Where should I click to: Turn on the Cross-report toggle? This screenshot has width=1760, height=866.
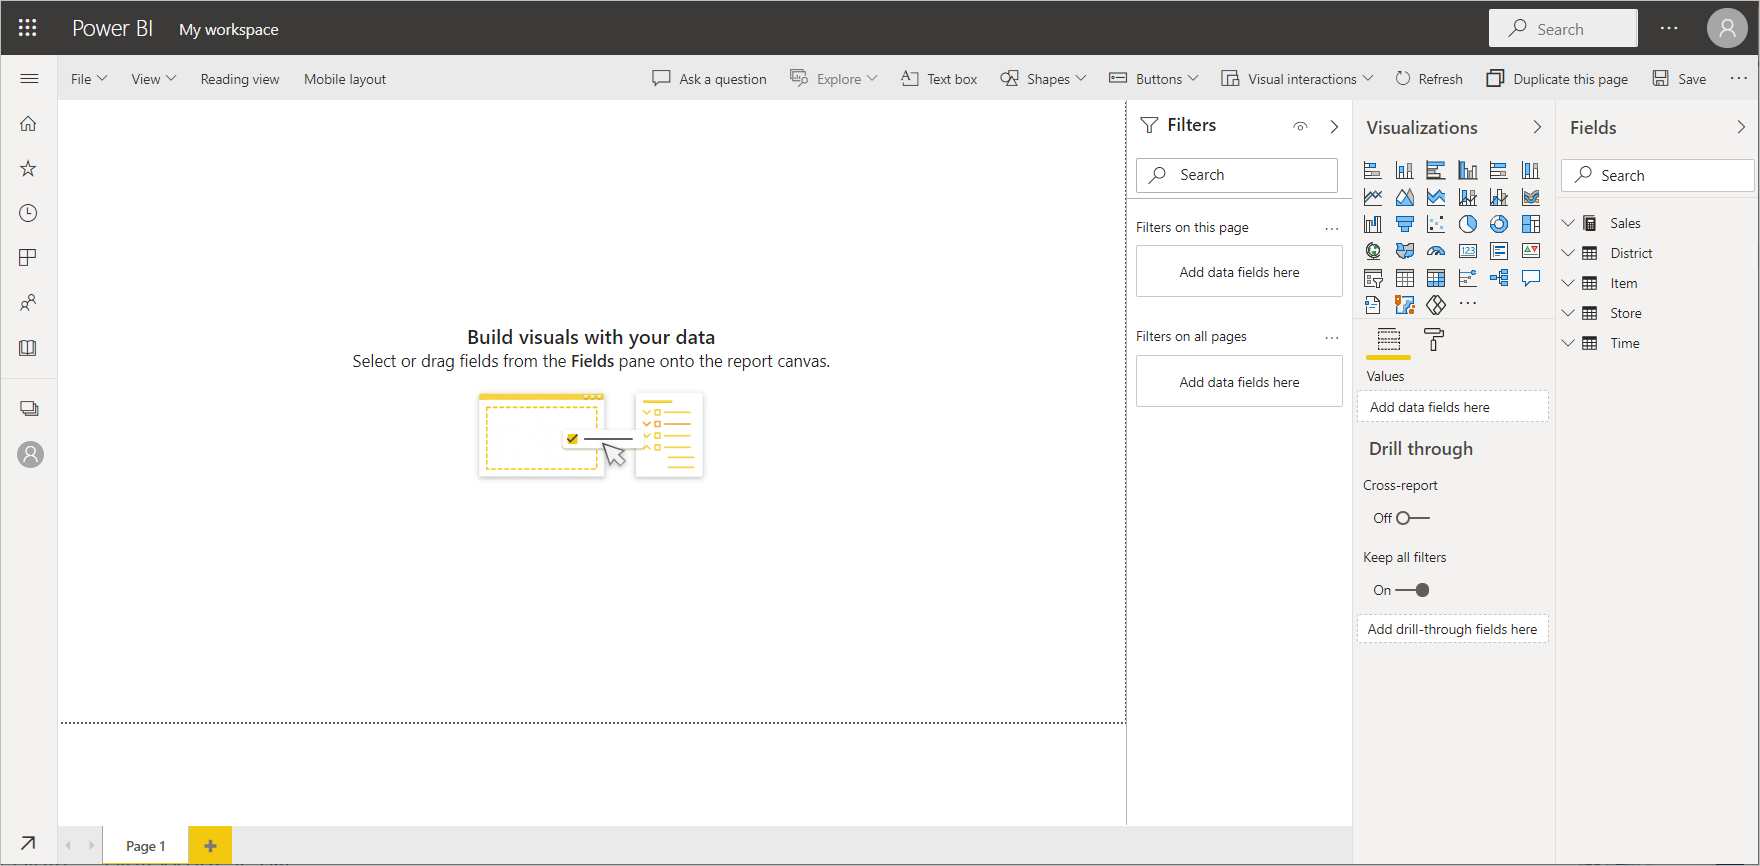pyautogui.click(x=1412, y=518)
